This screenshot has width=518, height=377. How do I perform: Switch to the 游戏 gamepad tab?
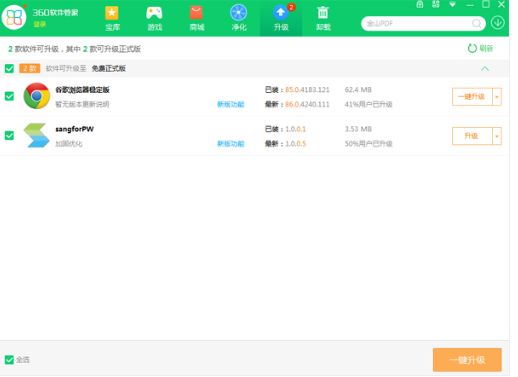click(154, 18)
